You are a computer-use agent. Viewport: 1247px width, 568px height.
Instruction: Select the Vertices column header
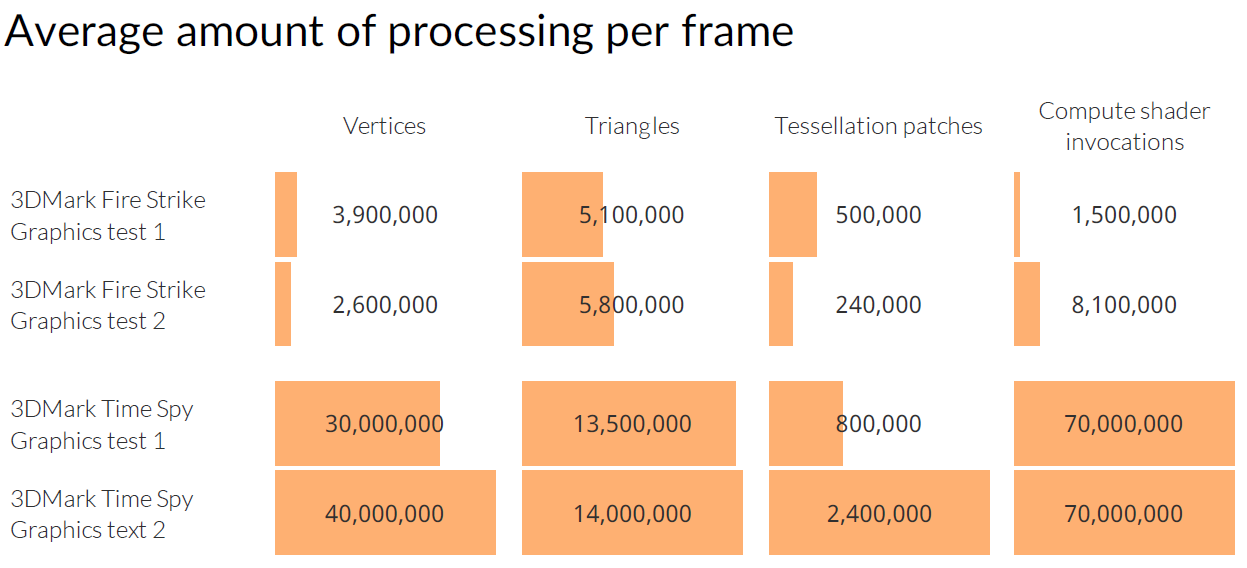pyautogui.click(x=384, y=126)
